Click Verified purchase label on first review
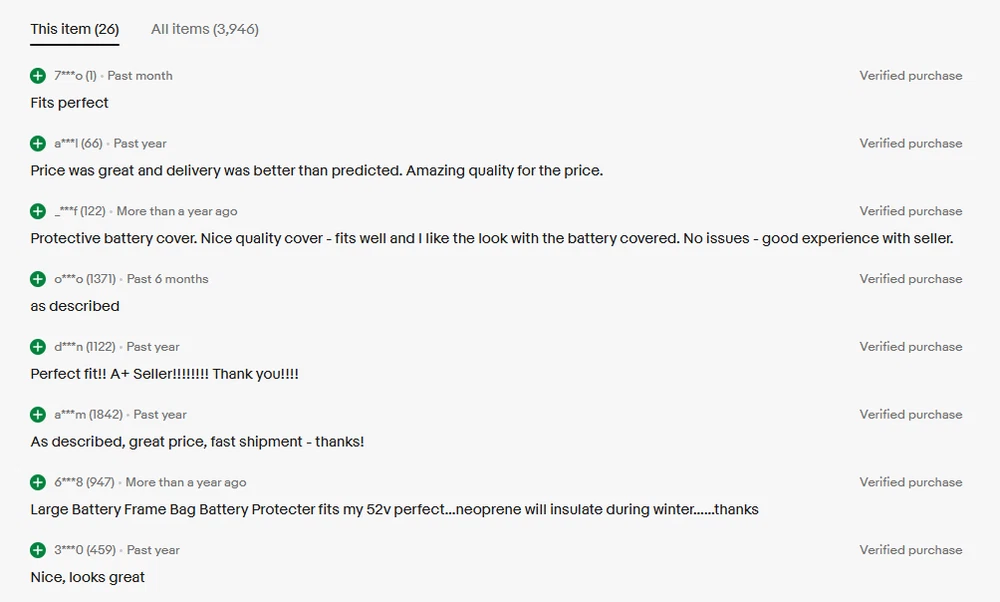 tap(910, 76)
